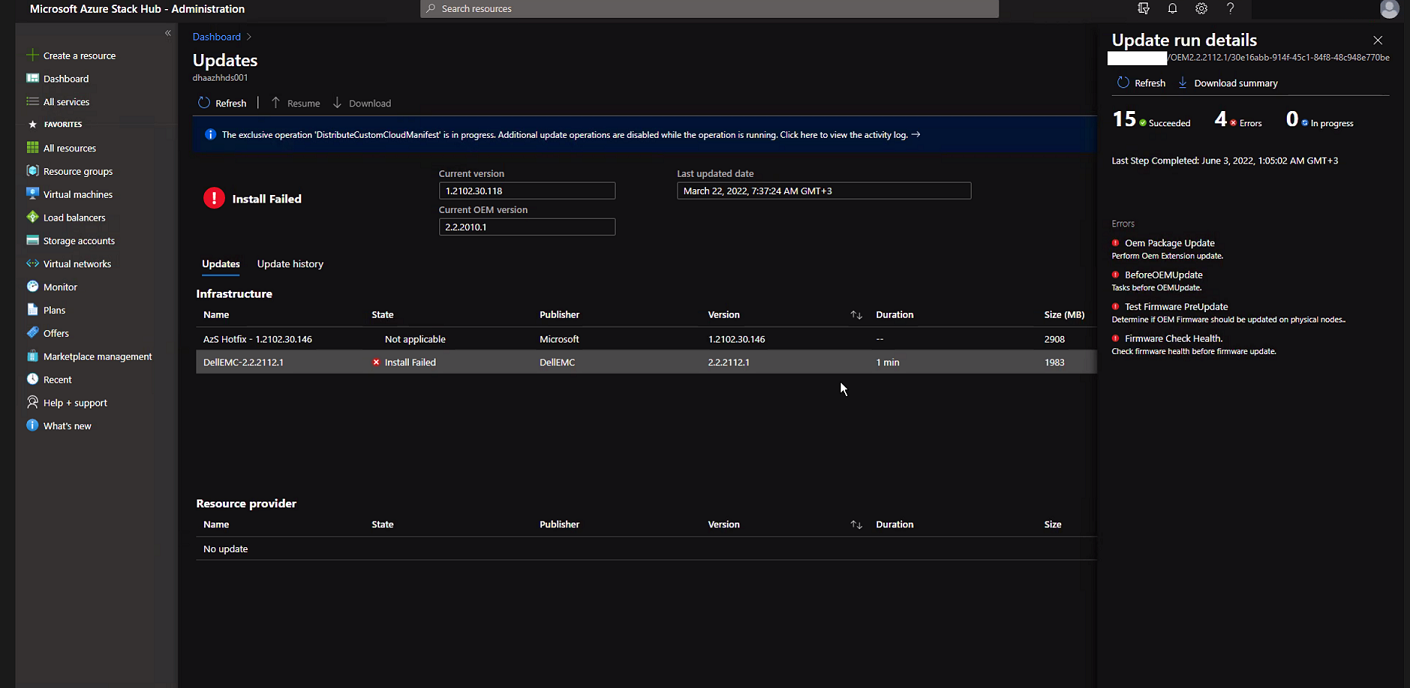1410x688 pixels.
Task: Select the DellEMC-2.2.2112.1 update row
Action: point(243,362)
